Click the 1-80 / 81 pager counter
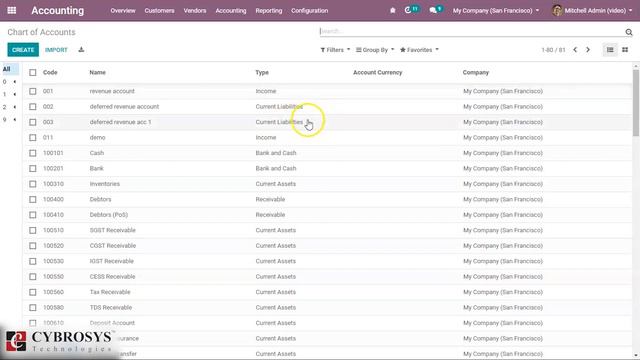 pyautogui.click(x=553, y=50)
